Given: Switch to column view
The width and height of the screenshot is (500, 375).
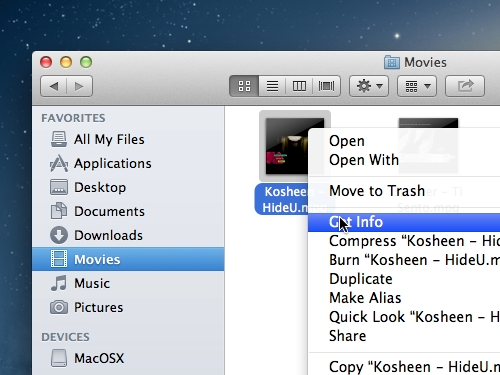Looking at the screenshot, I should coord(299,86).
